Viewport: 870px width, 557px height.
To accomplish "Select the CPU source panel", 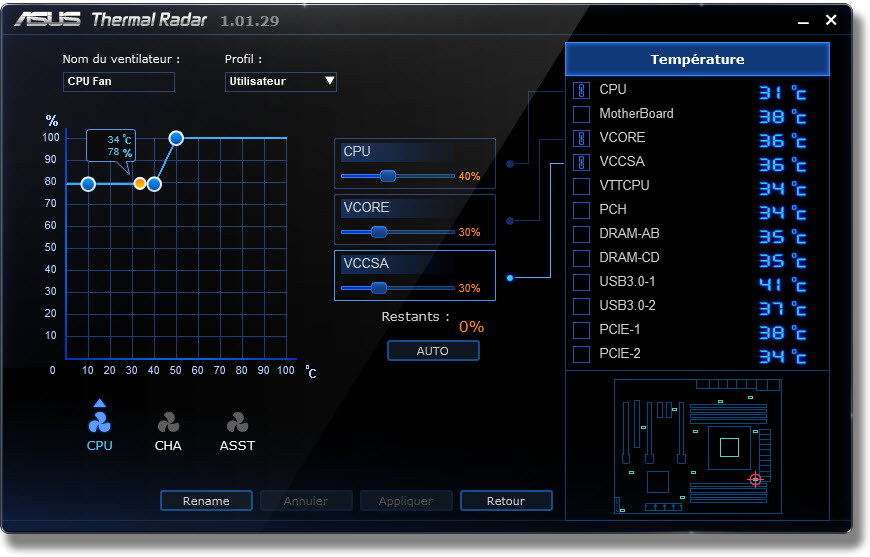I will click(414, 163).
